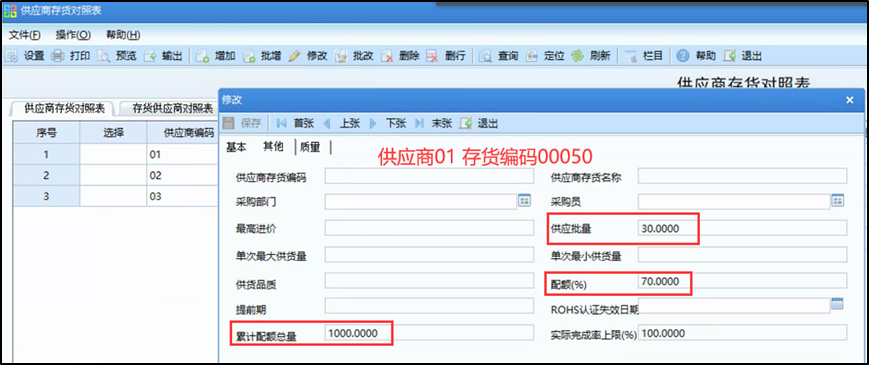This screenshot has width=869, height=365.
Task: Click the 帮助 help toolbar button
Action: [x=696, y=56]
